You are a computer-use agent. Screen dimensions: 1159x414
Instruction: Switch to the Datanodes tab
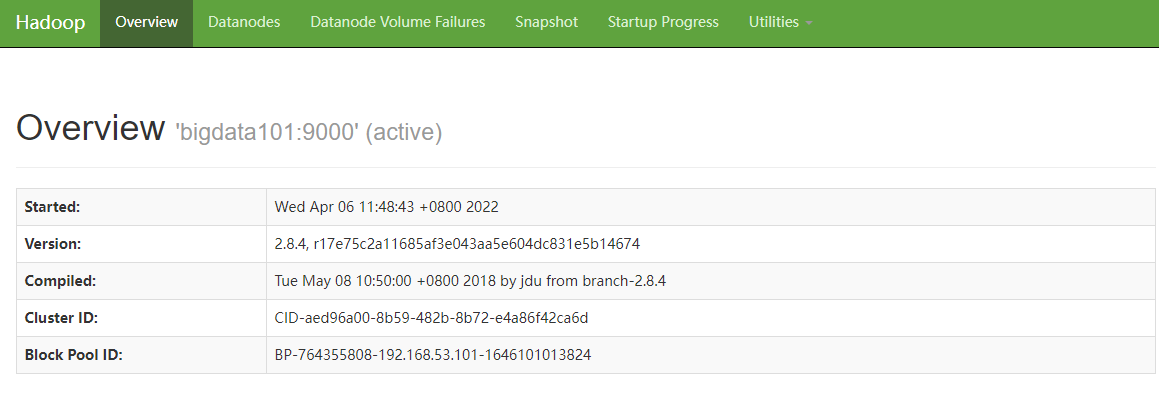coord(244,22)
